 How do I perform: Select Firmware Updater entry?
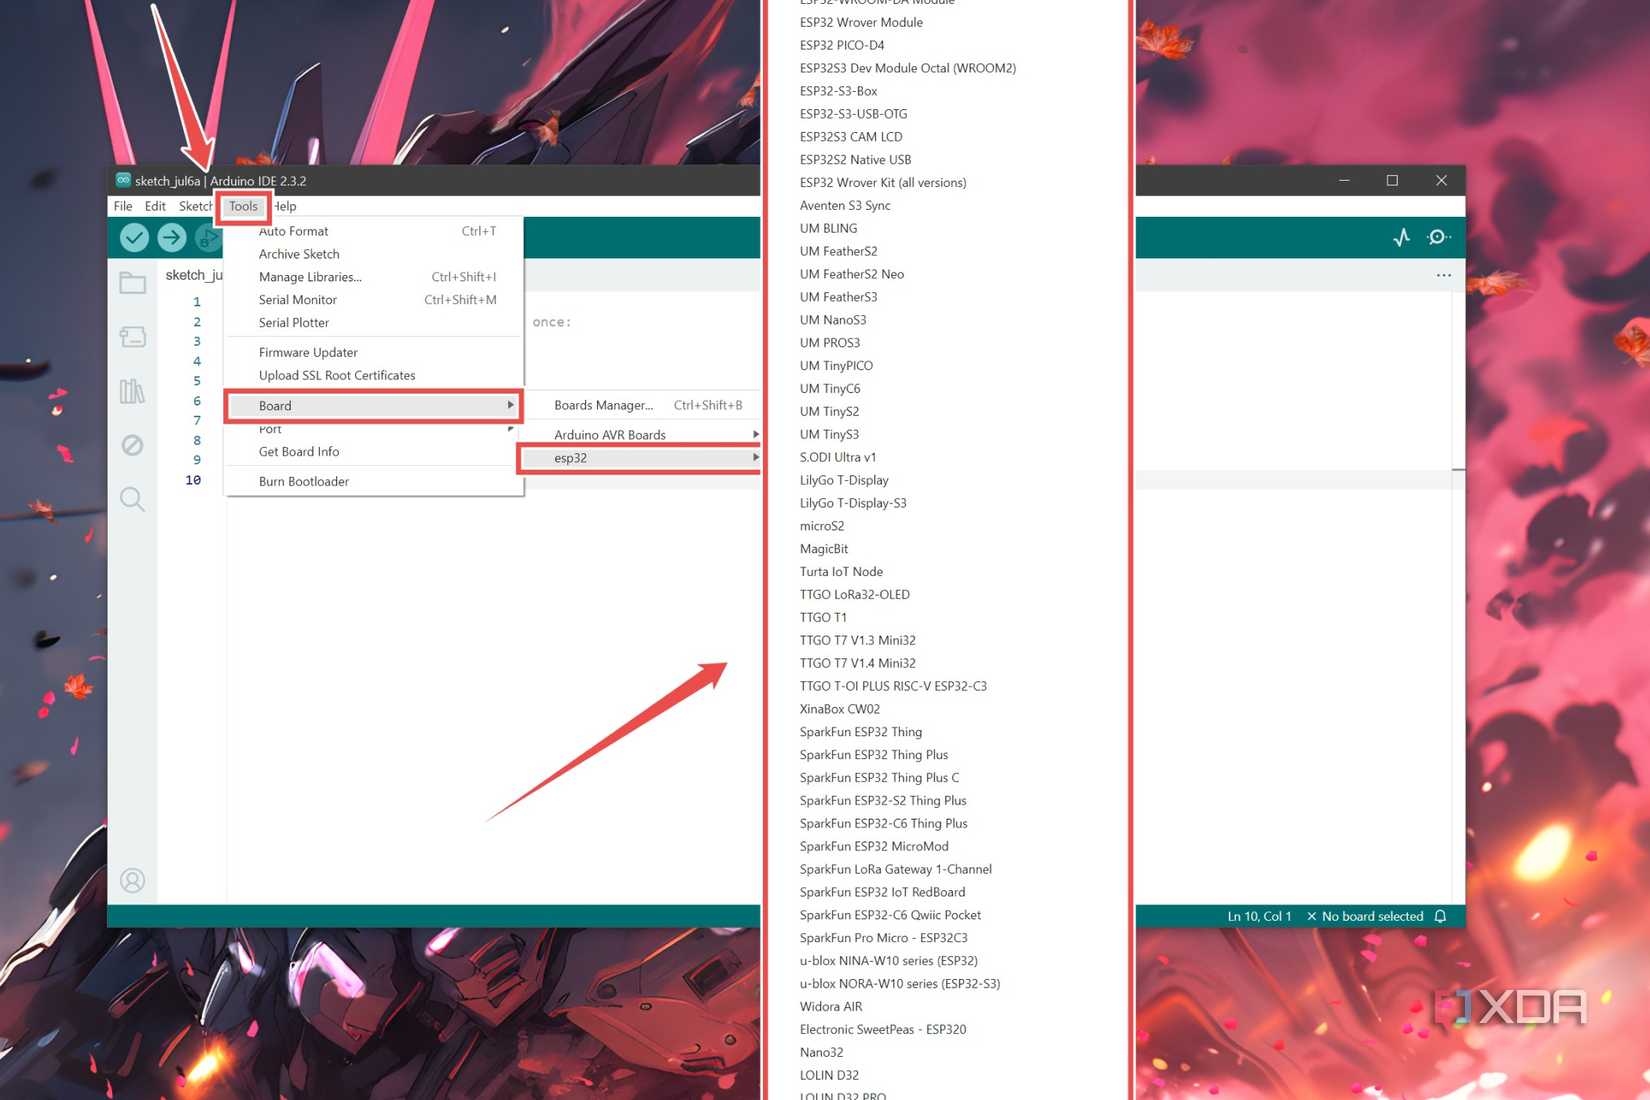click(x=374, y=352)
